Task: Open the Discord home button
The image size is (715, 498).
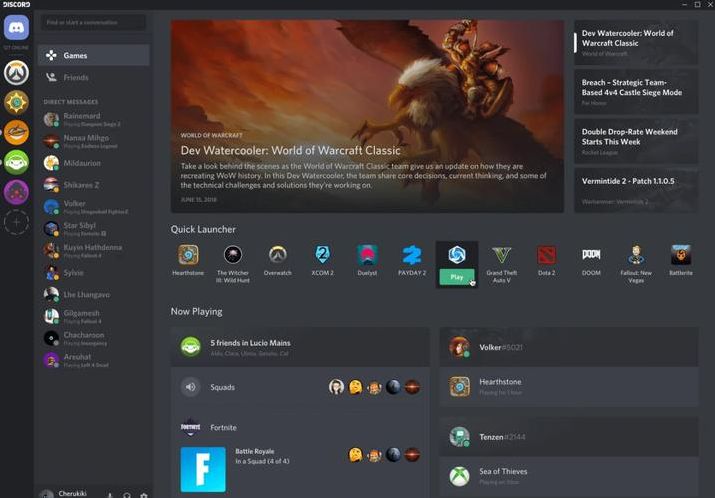Action: (x=16, y=27)
